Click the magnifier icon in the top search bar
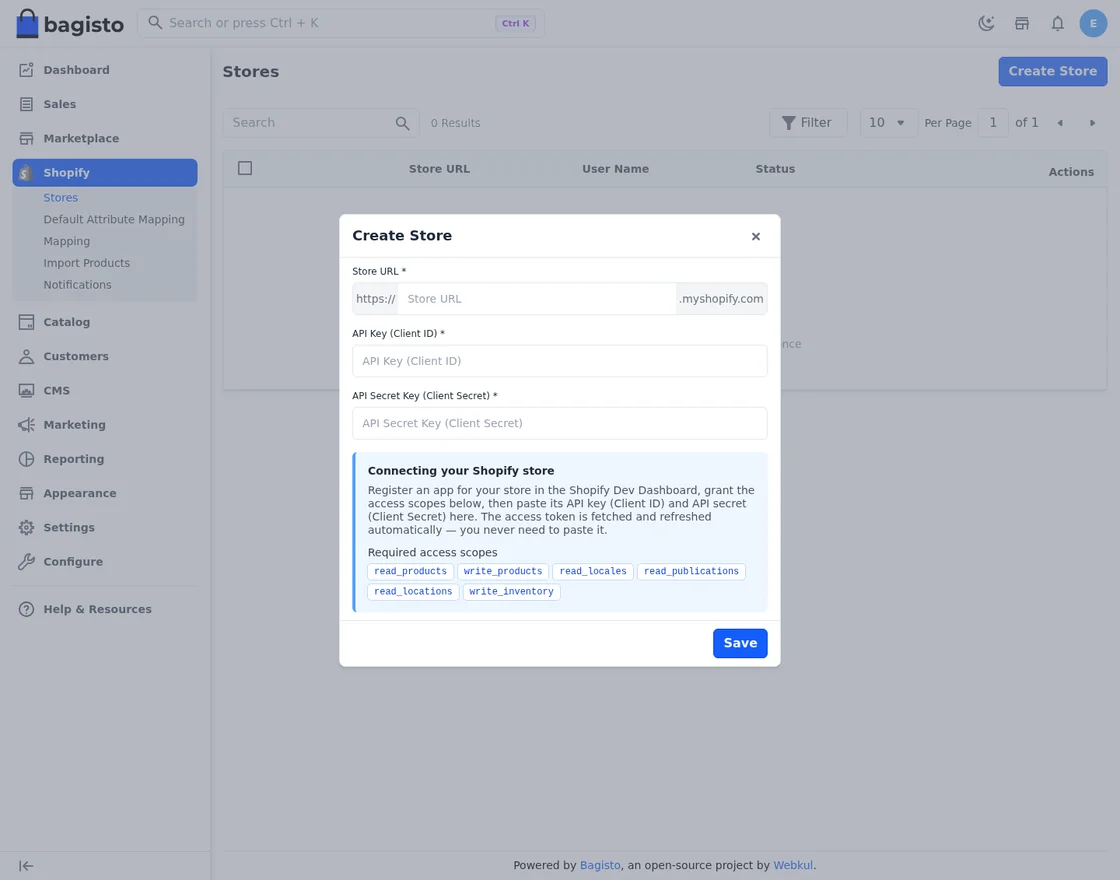 click(x=155, y=23)
